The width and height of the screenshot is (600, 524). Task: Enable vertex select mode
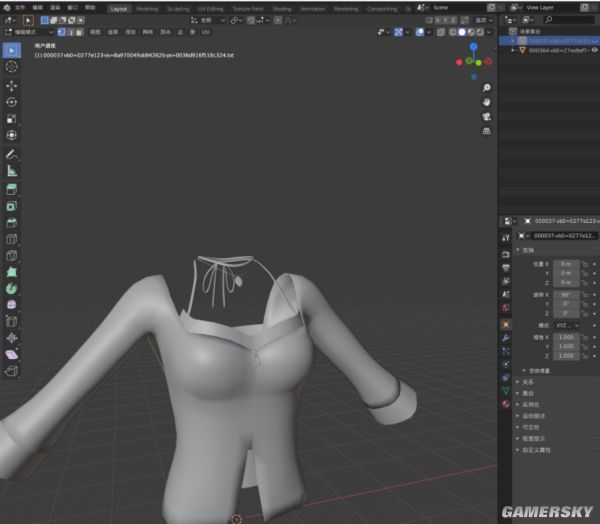click(62, 32)
